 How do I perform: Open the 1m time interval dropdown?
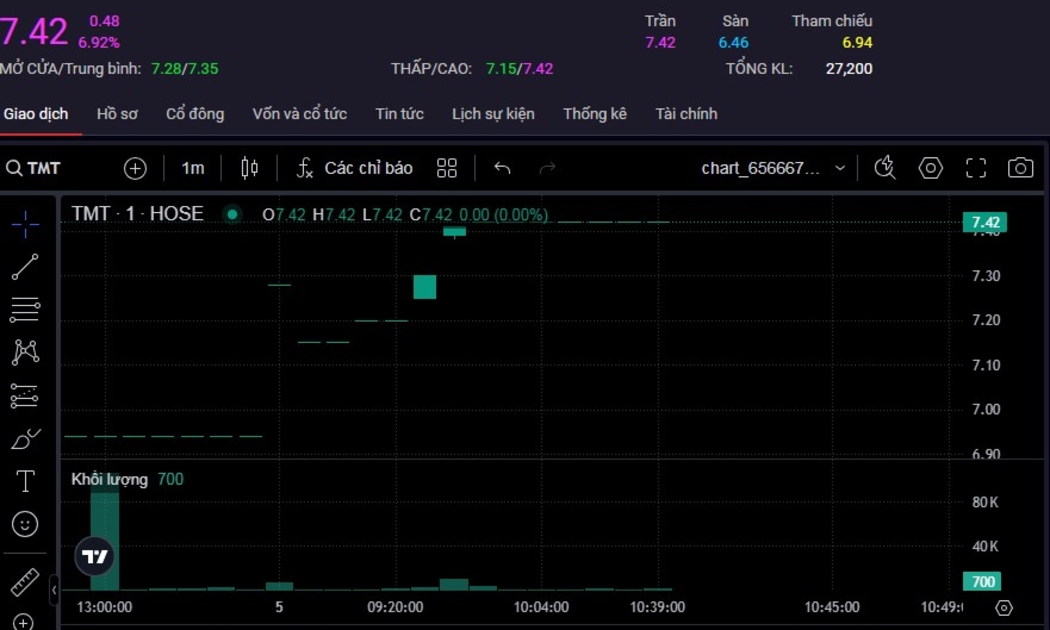[193, 168]
